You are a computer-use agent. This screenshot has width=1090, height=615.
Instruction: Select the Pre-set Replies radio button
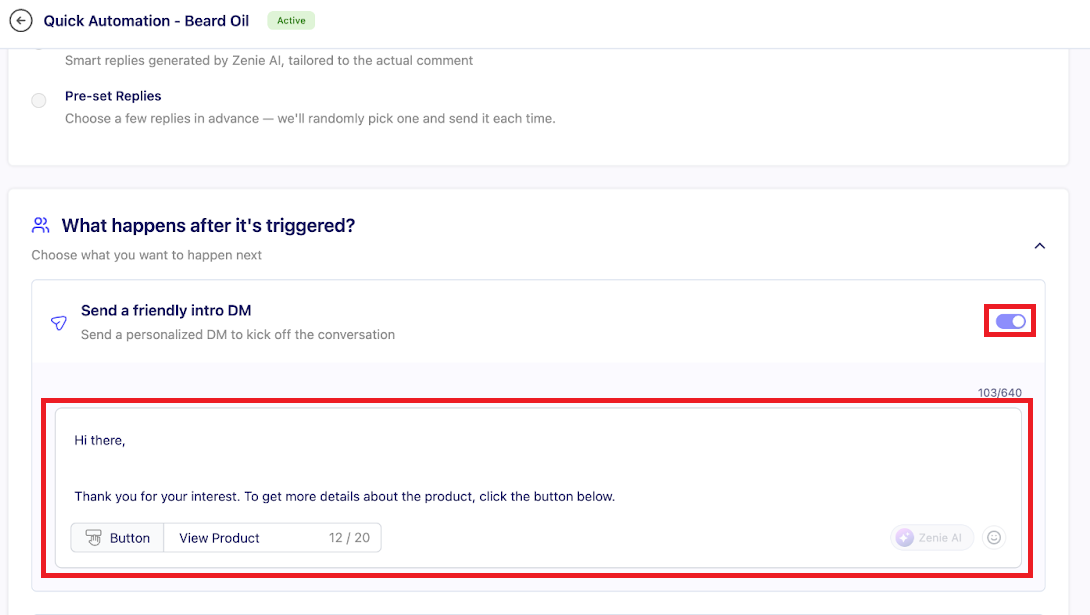tap(39, 101)
